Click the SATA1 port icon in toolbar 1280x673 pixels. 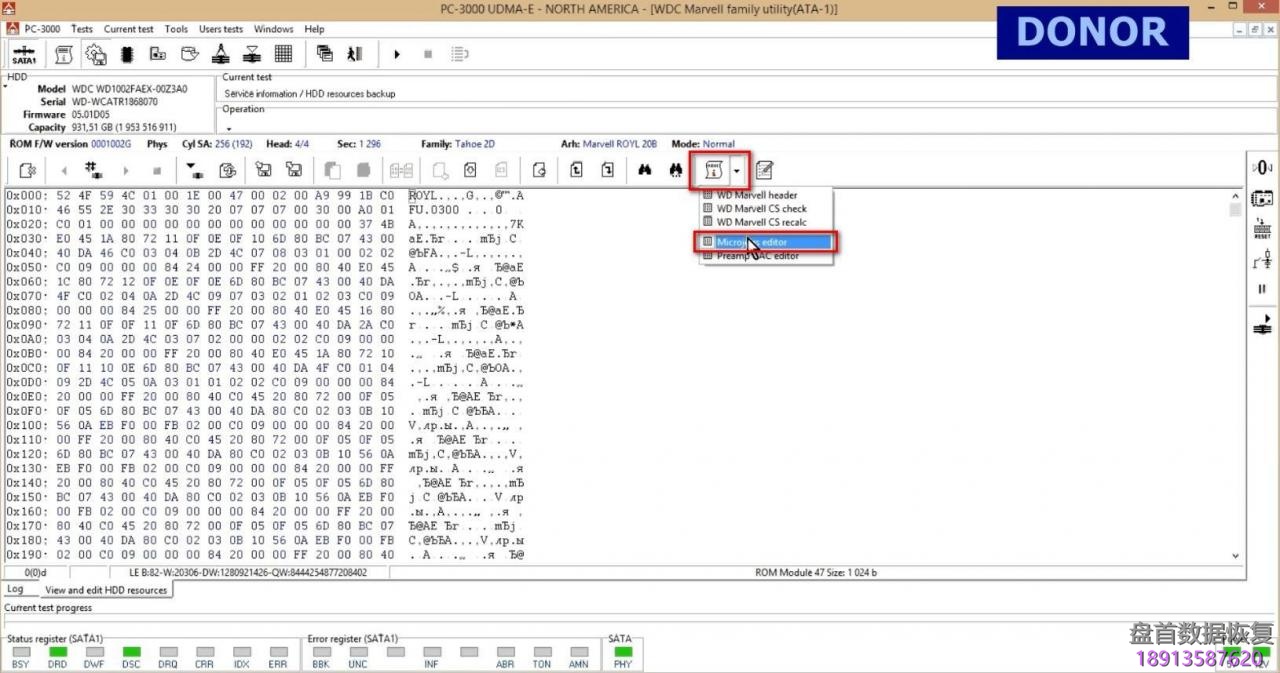point(24,54)
